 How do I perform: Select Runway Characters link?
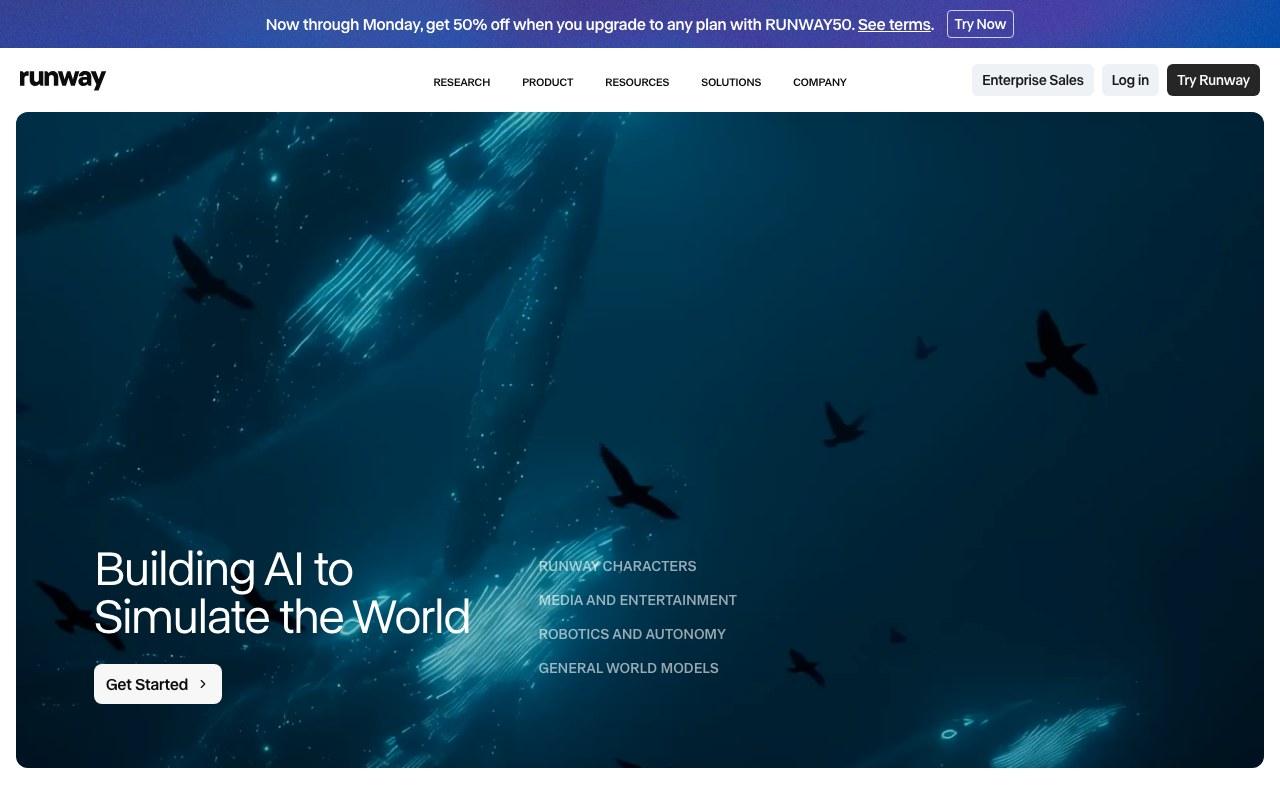617,566
